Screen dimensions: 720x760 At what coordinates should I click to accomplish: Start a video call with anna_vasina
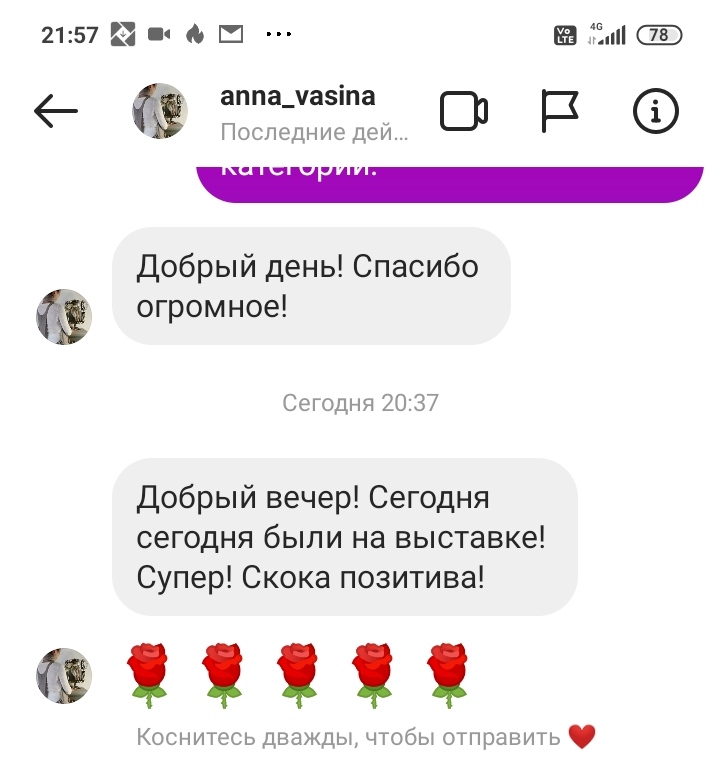pyautogui.click(x=464, y=111)
